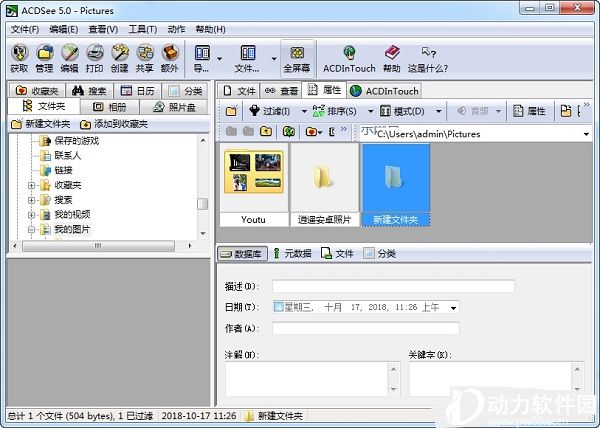Click the 过滤(I) filter button
This screenshot has height=428, width=600.
coord(270,111)
